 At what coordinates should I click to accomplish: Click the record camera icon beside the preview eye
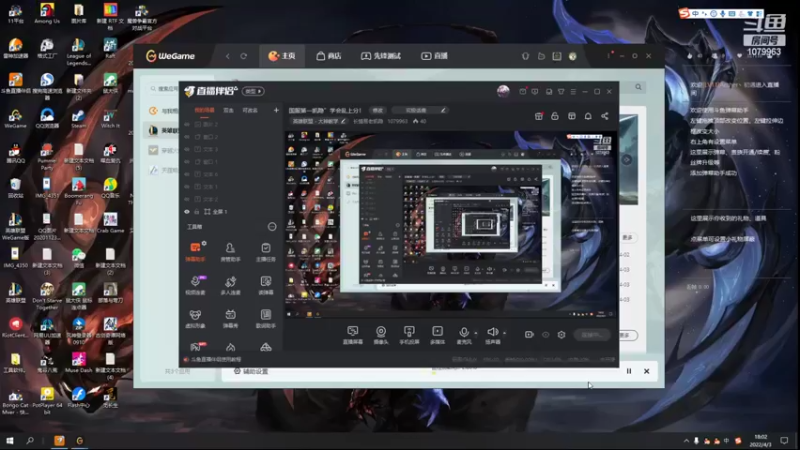tap(529, 335)
